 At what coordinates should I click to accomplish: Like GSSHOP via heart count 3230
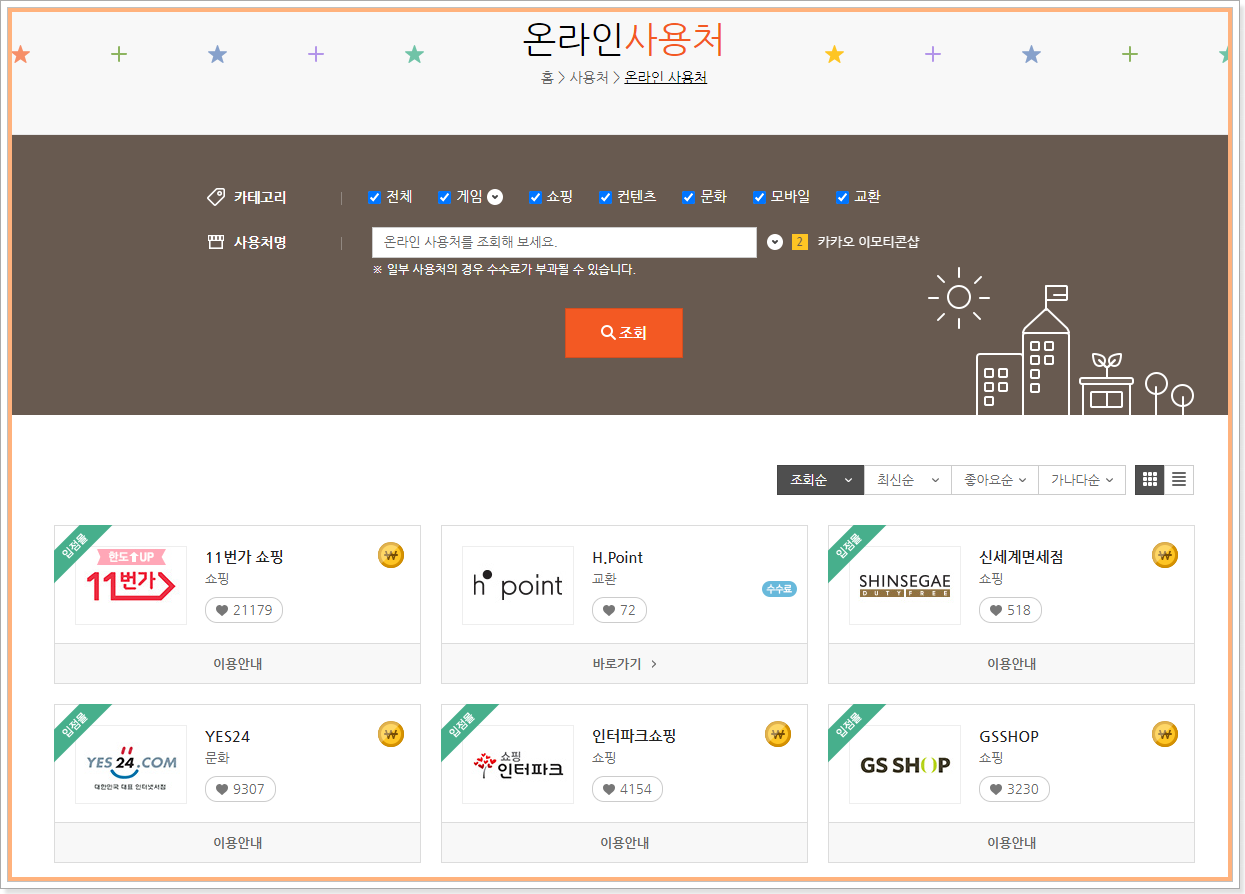pos(1014,789)
